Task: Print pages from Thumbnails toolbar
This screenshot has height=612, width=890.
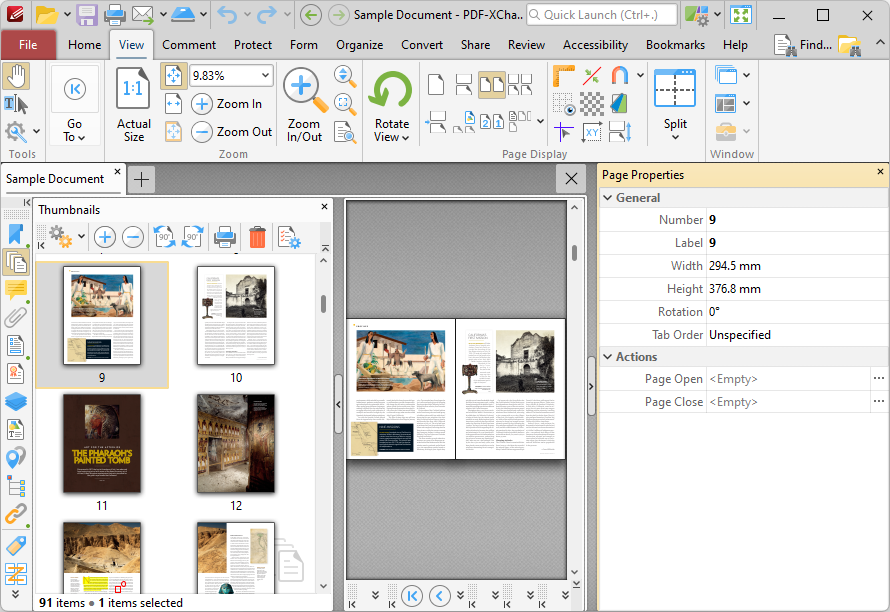Action: [x=225, y=237]
